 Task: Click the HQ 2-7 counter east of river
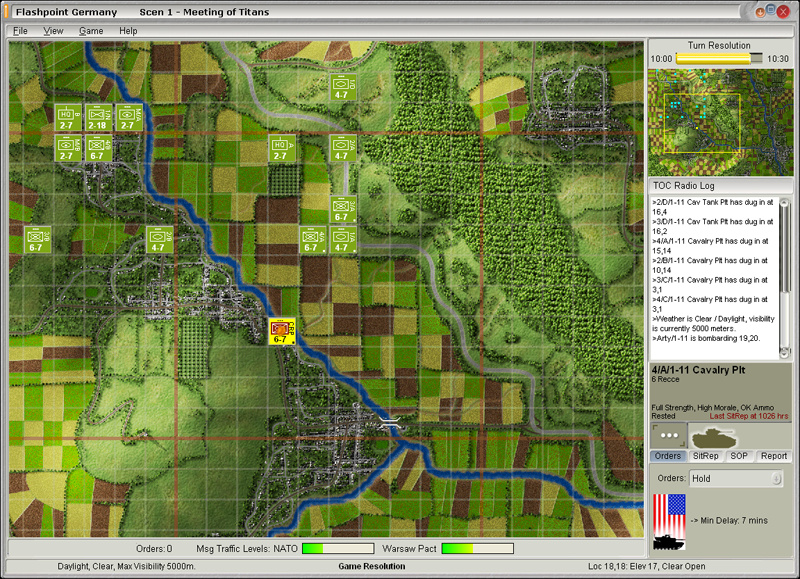pos(281,149)
